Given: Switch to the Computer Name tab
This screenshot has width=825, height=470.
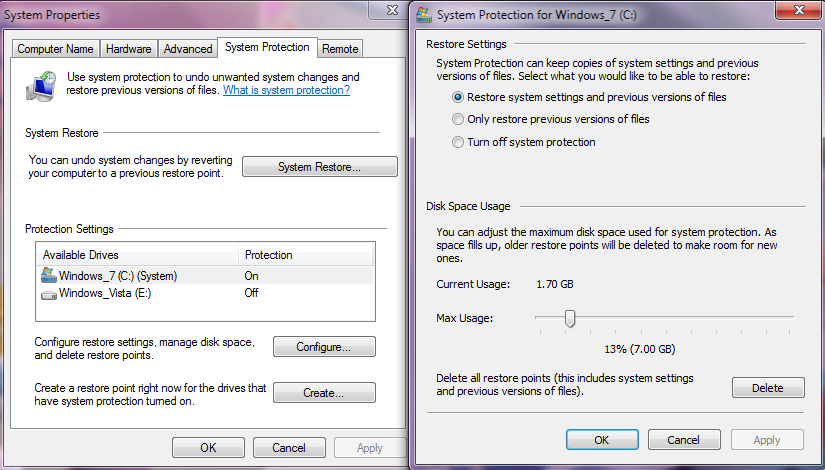Looking at the screenshot, I should coord(55,49).
